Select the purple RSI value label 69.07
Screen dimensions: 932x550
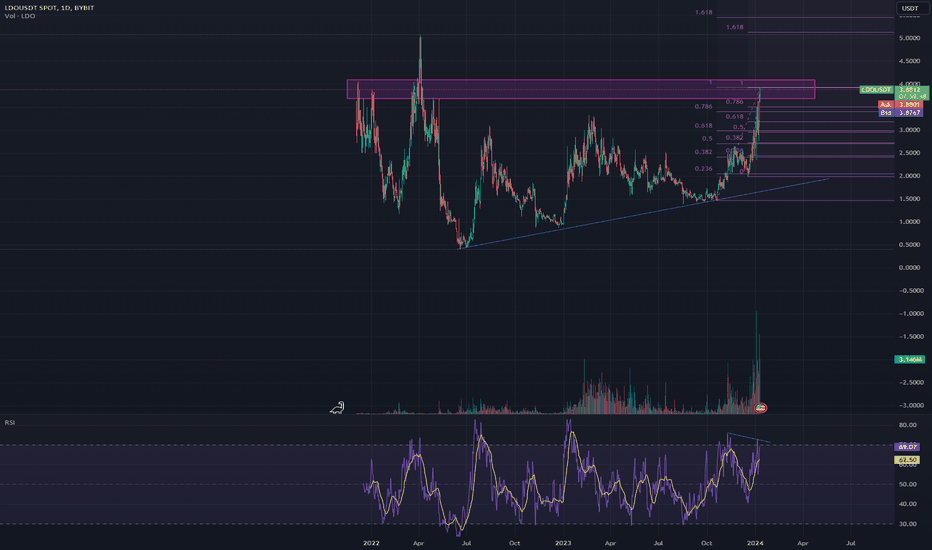point(907,447)
